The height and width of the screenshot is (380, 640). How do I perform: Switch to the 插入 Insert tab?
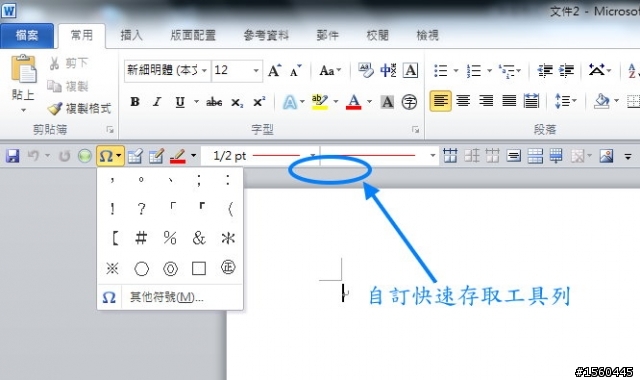(131, 36)
